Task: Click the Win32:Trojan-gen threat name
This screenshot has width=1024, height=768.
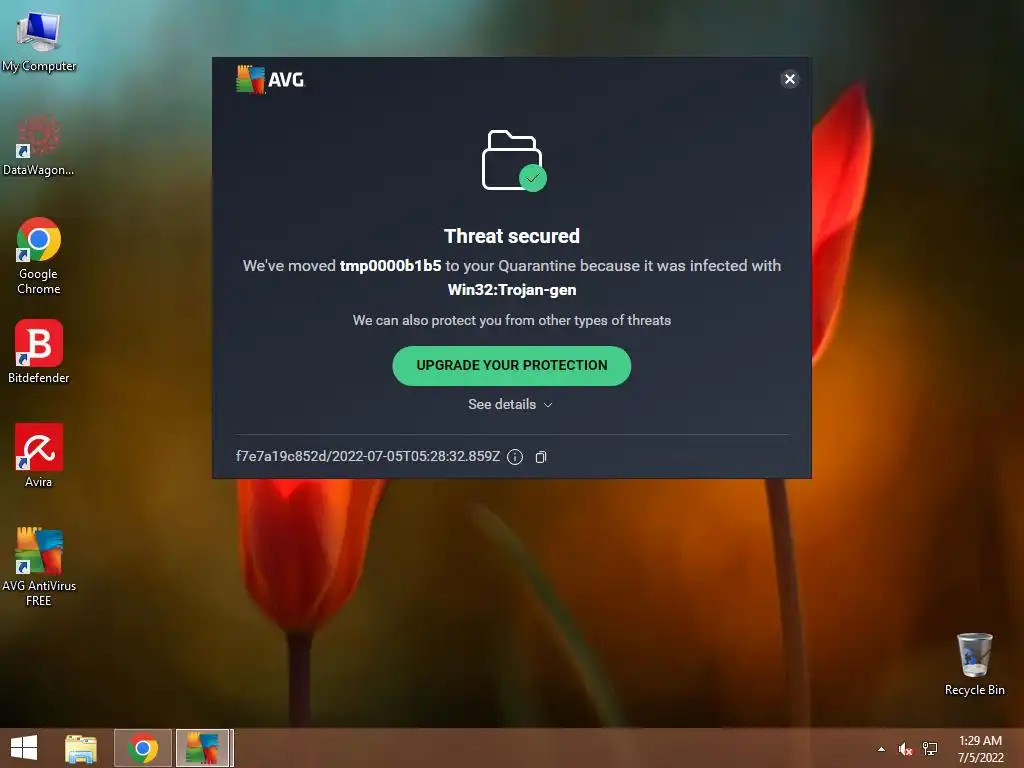Action: pos(512,290)
